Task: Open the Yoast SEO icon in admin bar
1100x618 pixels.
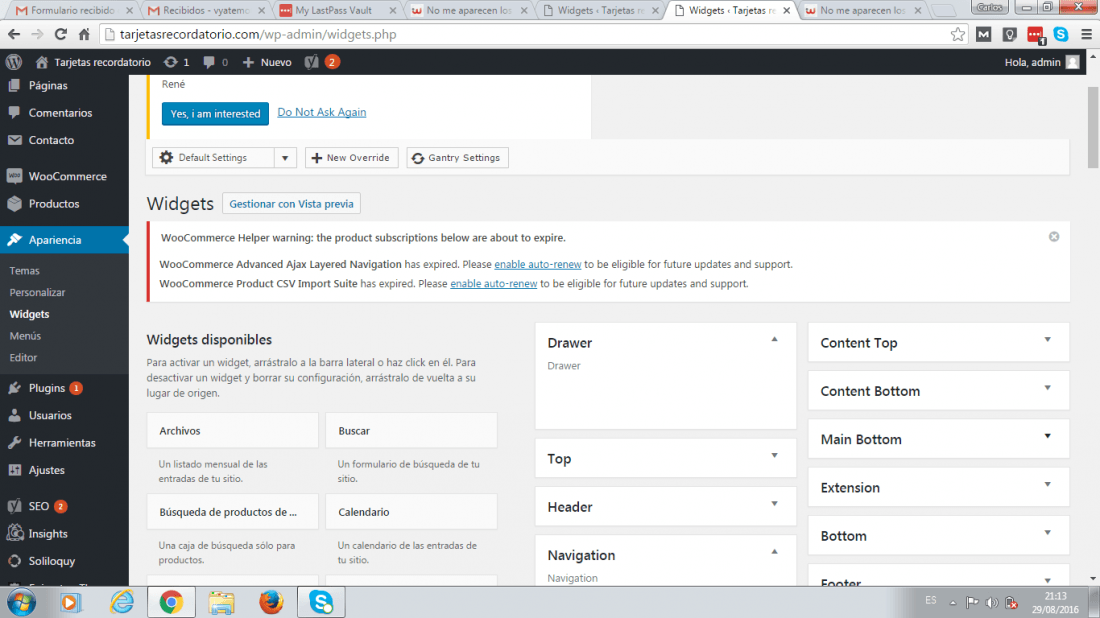Action: point(311,62)
